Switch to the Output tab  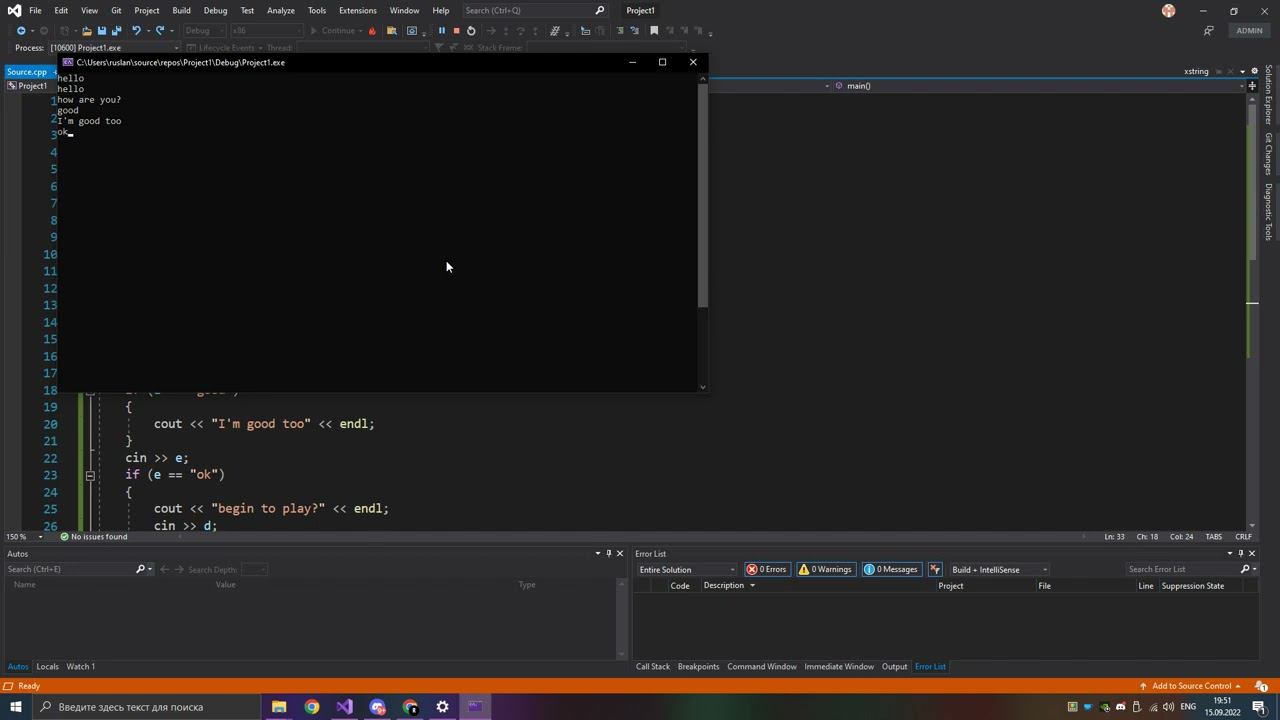pyautogui.click(x=894, y=667)
